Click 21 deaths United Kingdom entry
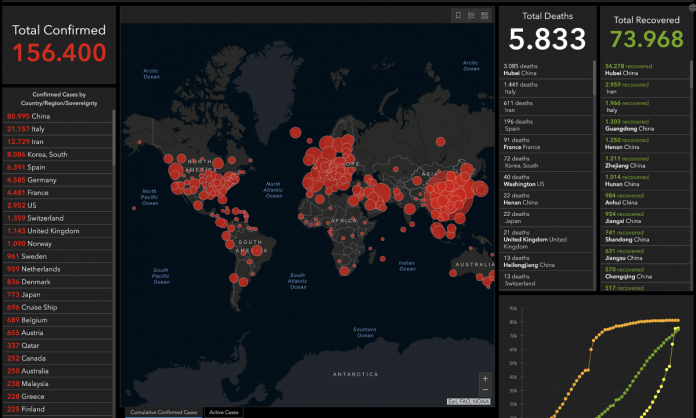Image resolution: width=696 pixels, height=418 pixels. point(546,240)
